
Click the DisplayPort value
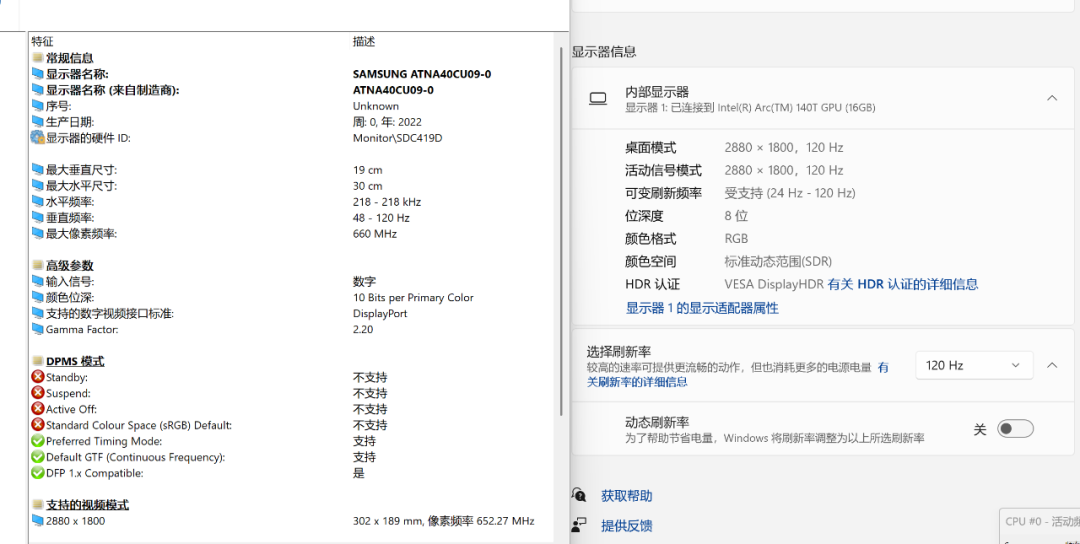[380, 313]
